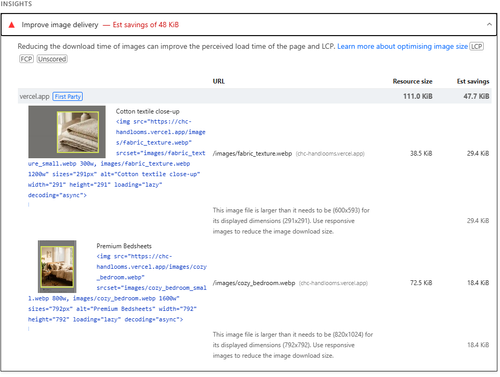Click the red warning triangle icon
The height and width of the screenshot is (377, 500).
[x=12, y=25]
